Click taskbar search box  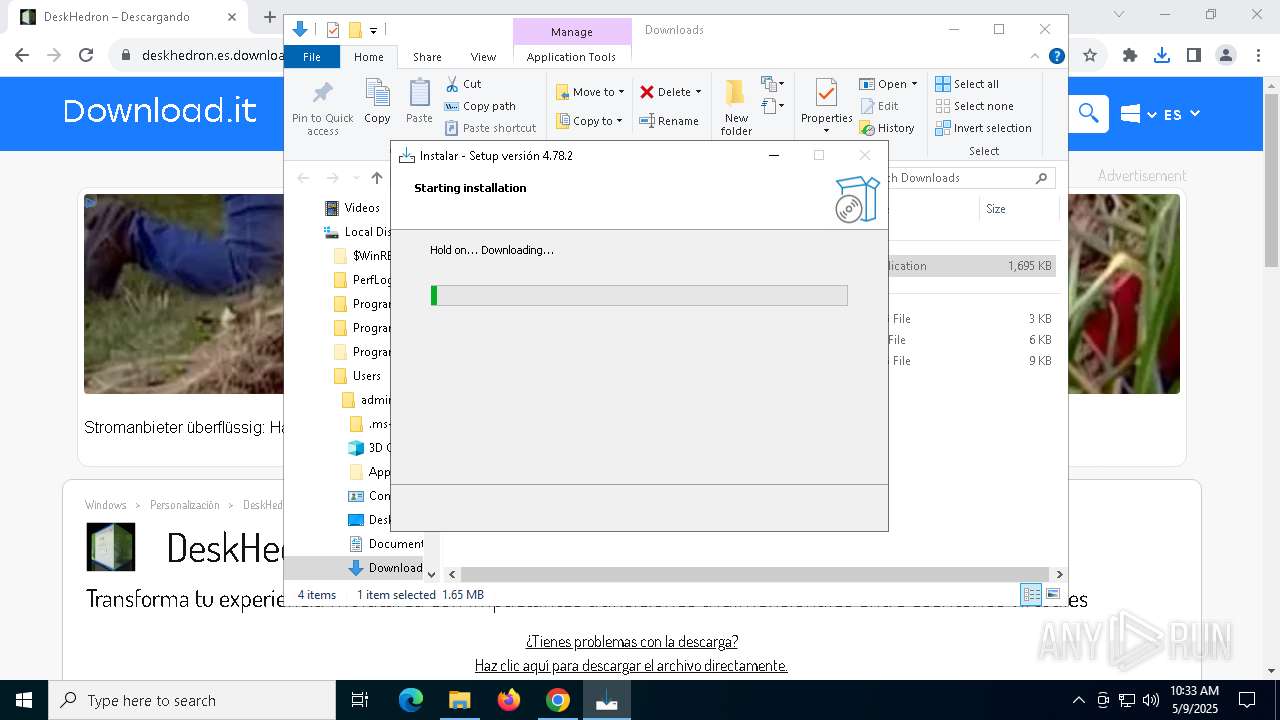click(x=192, y=700)
